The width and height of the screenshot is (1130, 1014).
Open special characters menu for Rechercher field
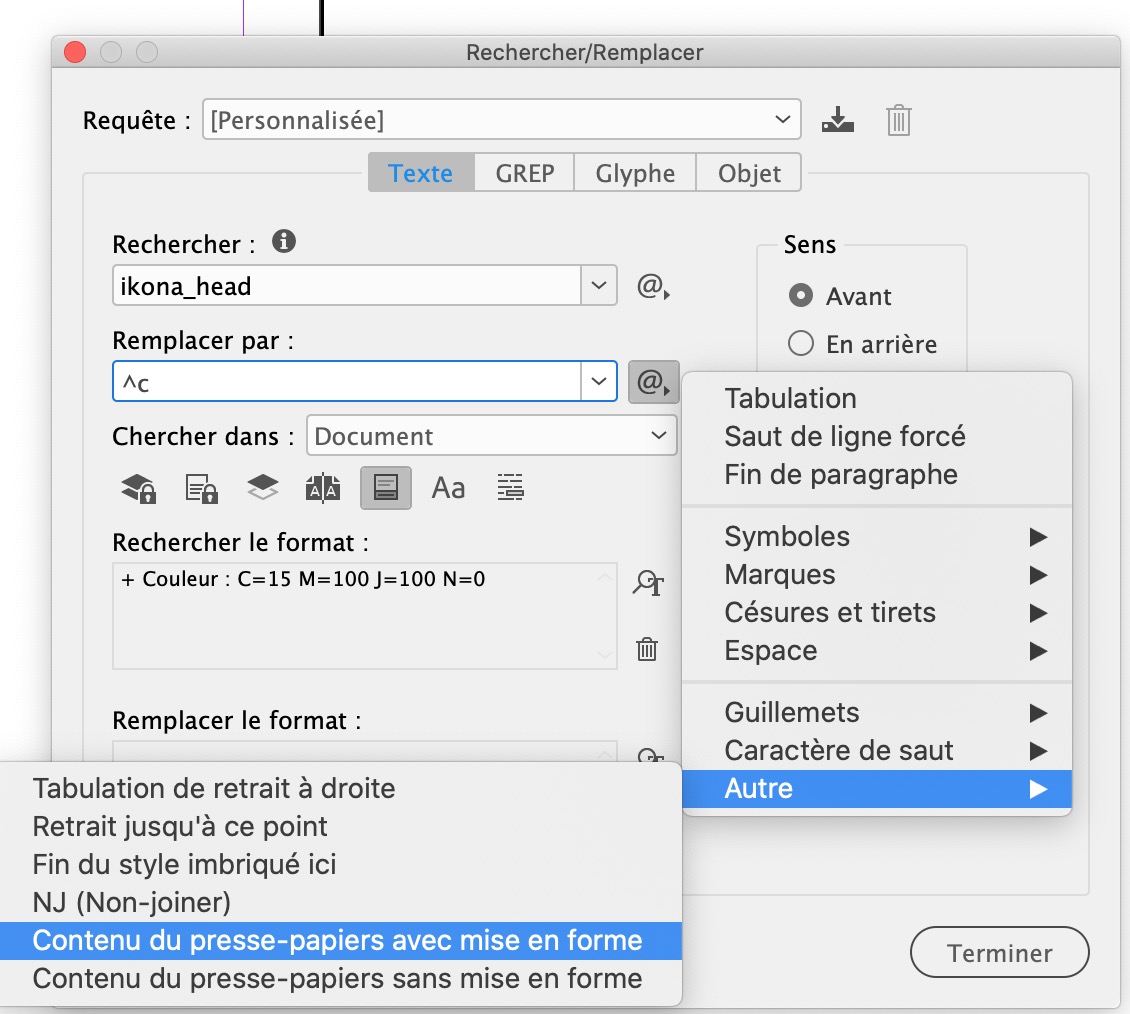(x=653, y=287)
